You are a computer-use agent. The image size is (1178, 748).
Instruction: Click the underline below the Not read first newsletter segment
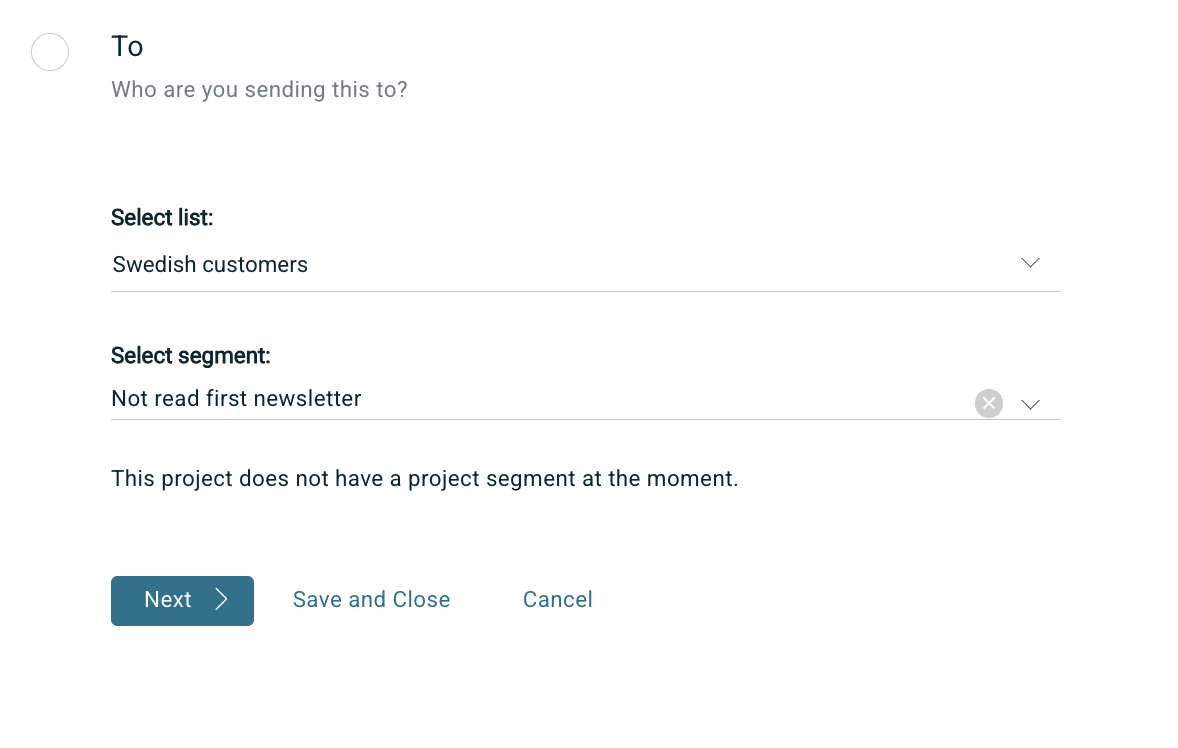coord(585,419)
